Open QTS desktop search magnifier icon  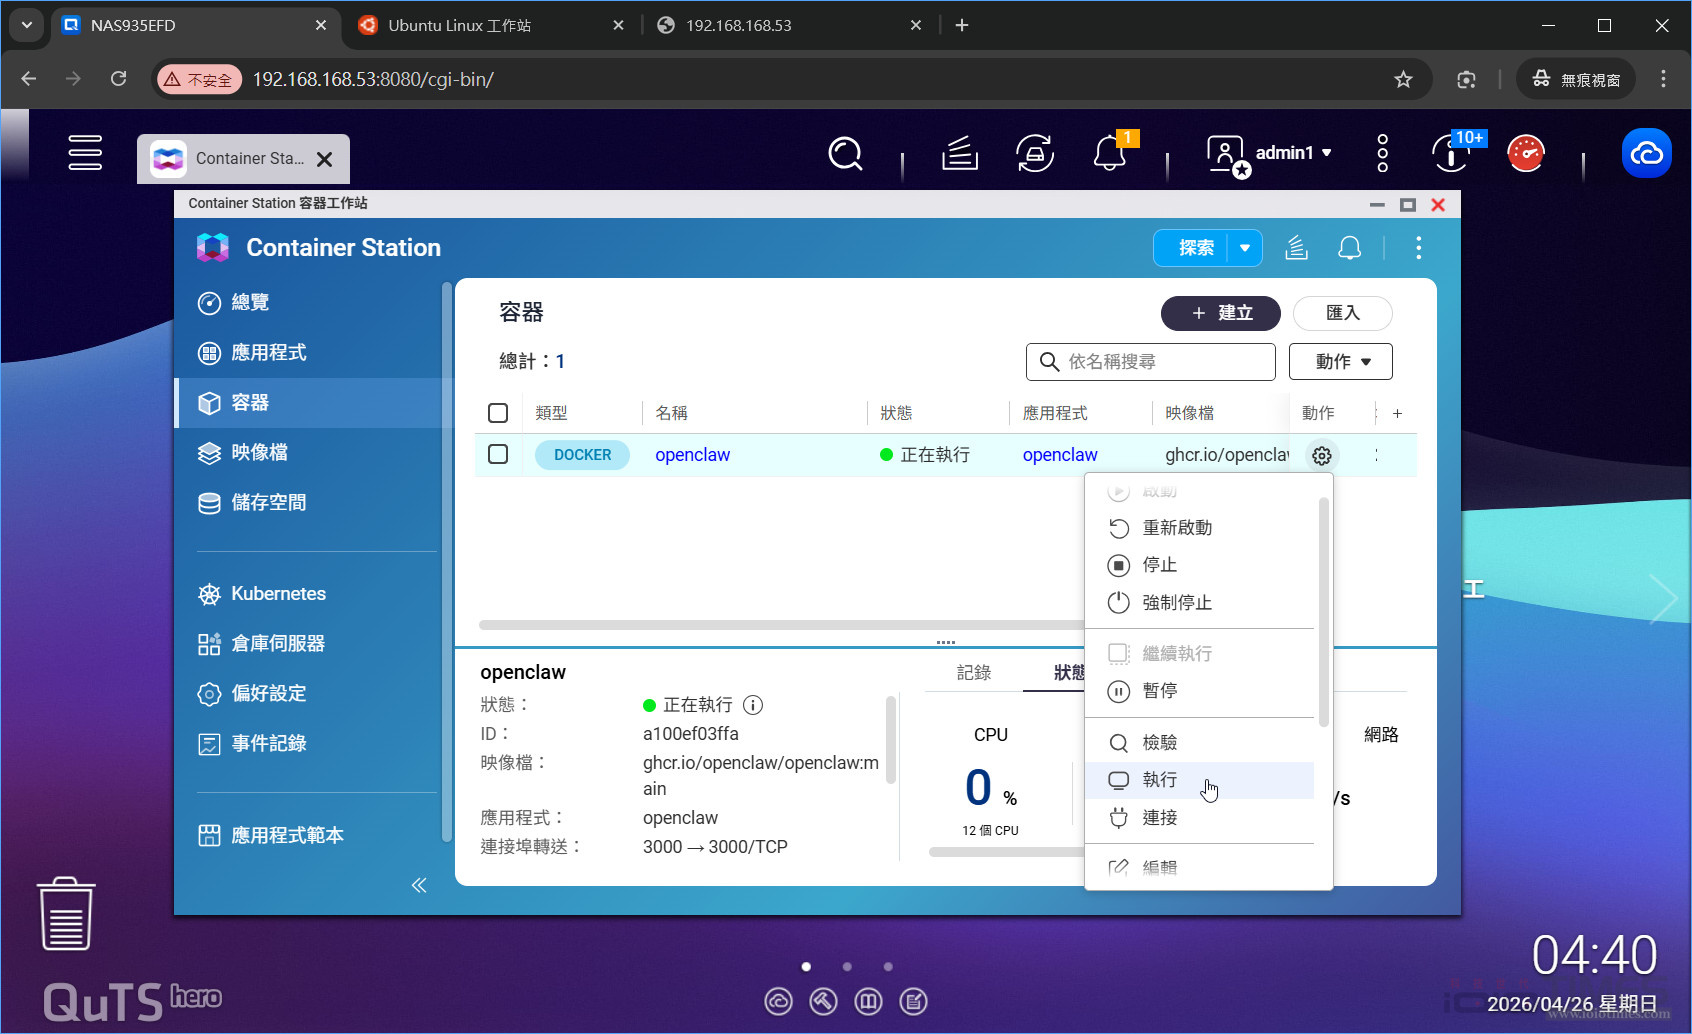(845, 154)
